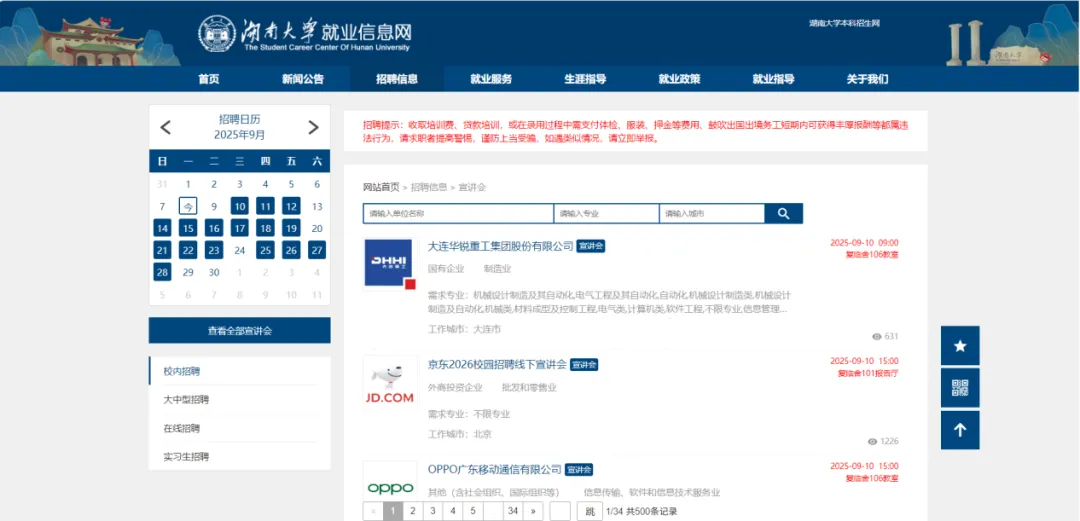Viewport: 1080px width, 521px height.
Task: Select September 25 in the calendar
Action: point(265,250)
